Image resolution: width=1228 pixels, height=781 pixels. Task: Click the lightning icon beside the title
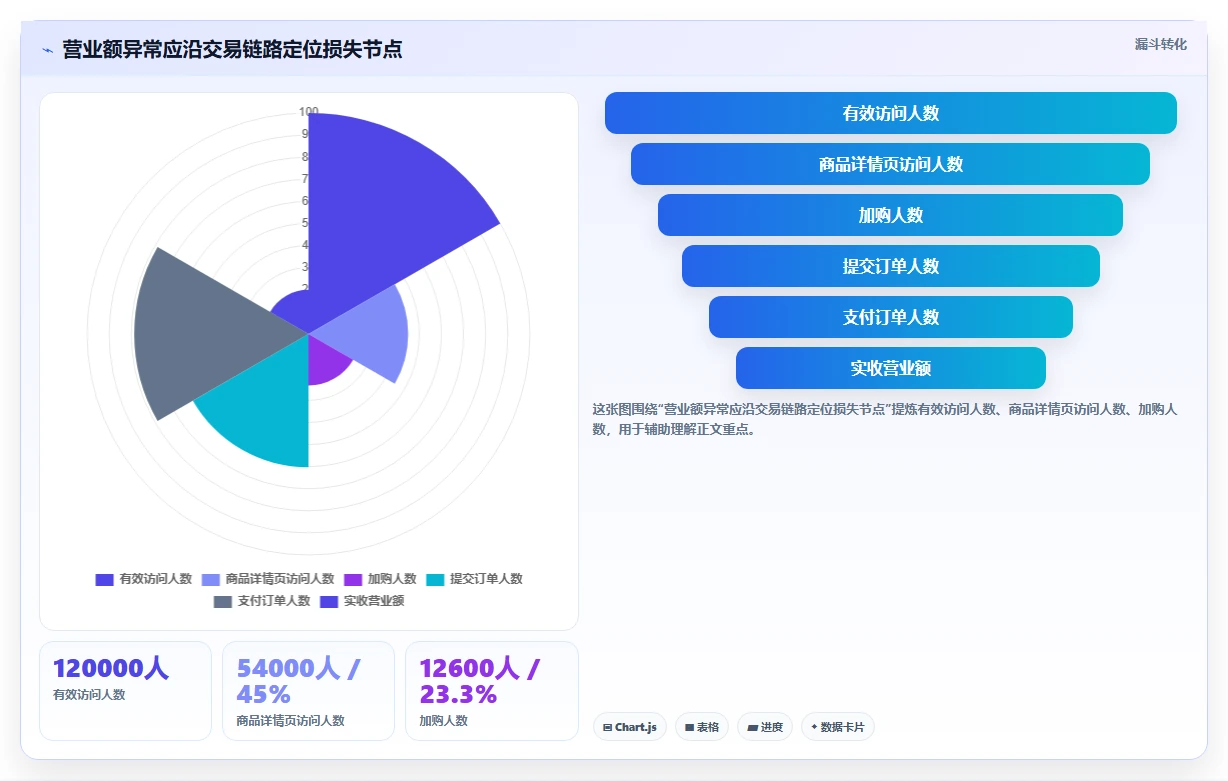(47, 50)
